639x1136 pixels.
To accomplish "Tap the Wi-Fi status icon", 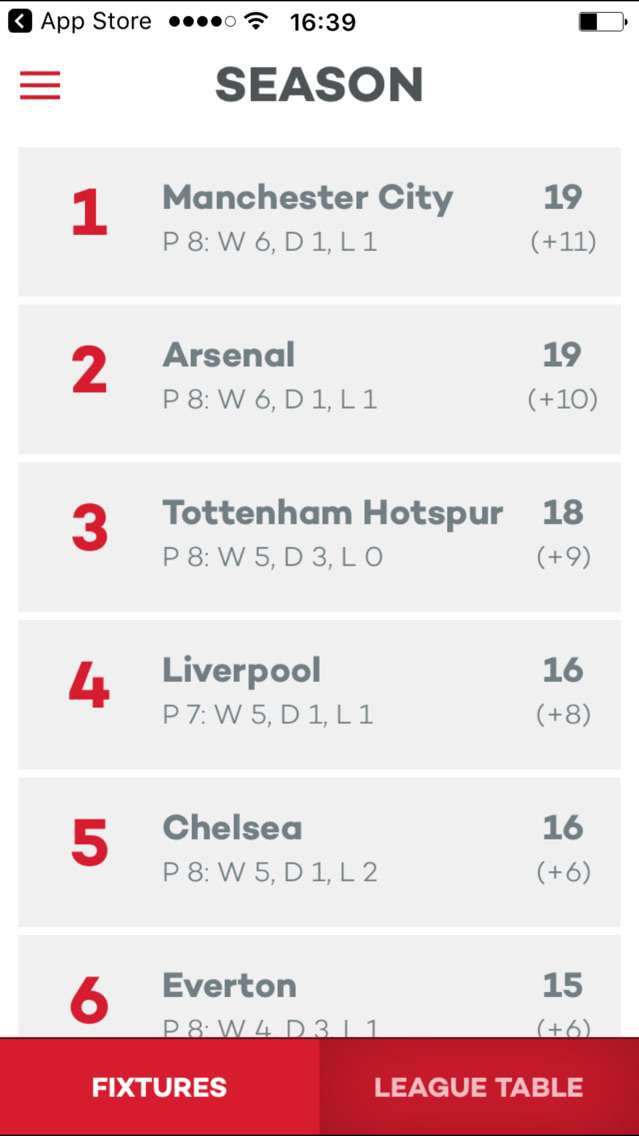I will coord(256,22).
